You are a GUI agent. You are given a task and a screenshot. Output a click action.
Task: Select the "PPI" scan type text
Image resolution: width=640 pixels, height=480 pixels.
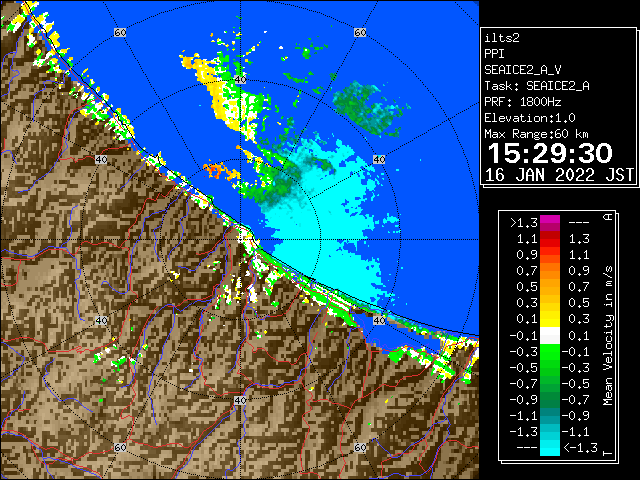click(494, 54)
